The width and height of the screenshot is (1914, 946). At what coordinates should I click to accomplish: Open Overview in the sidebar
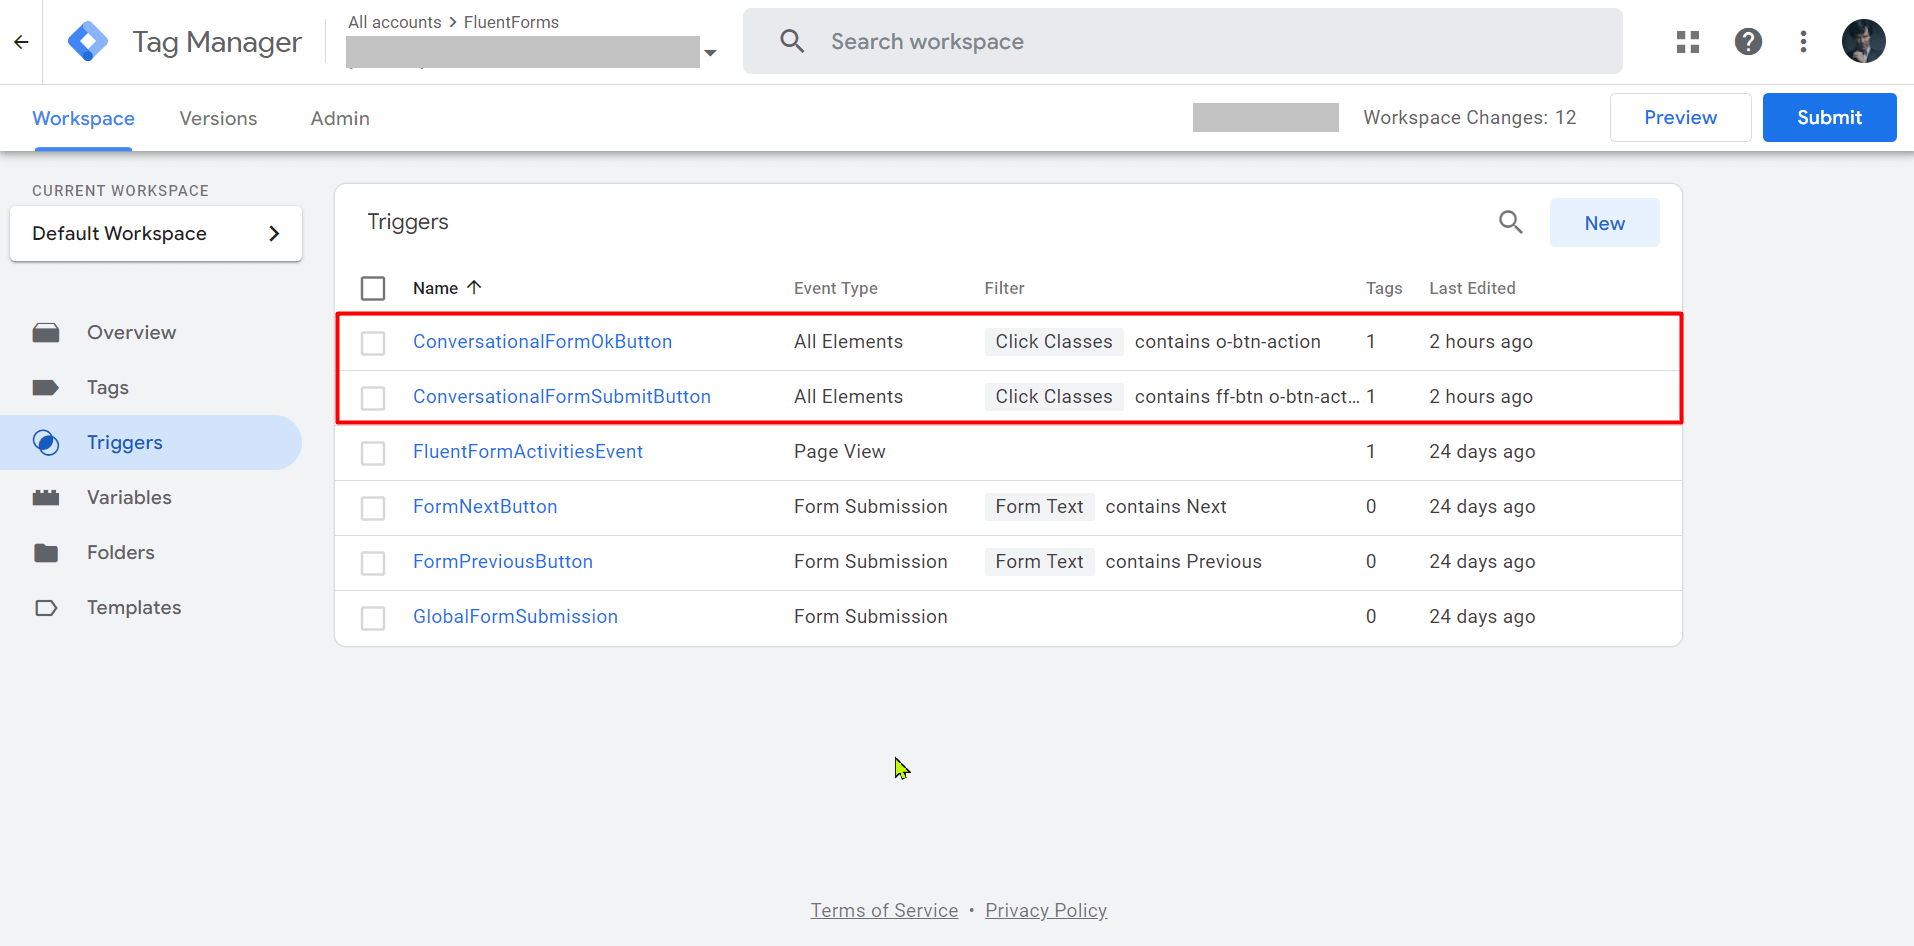[131, 332]
